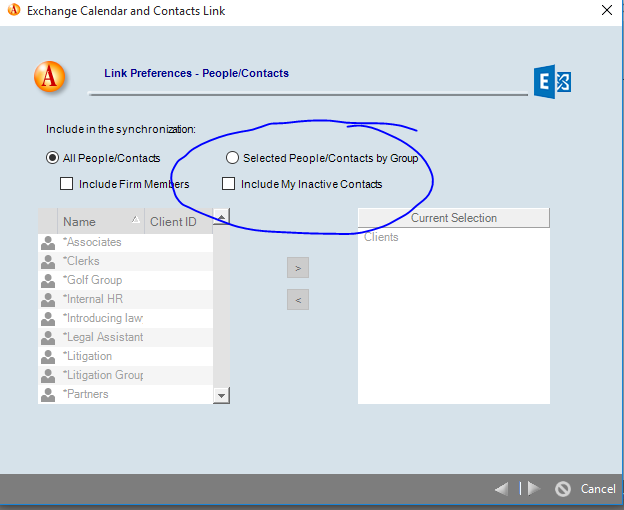Move the group list up with the scrollbar arrow
Screen dimensions: 624x510
click(221, 217)
